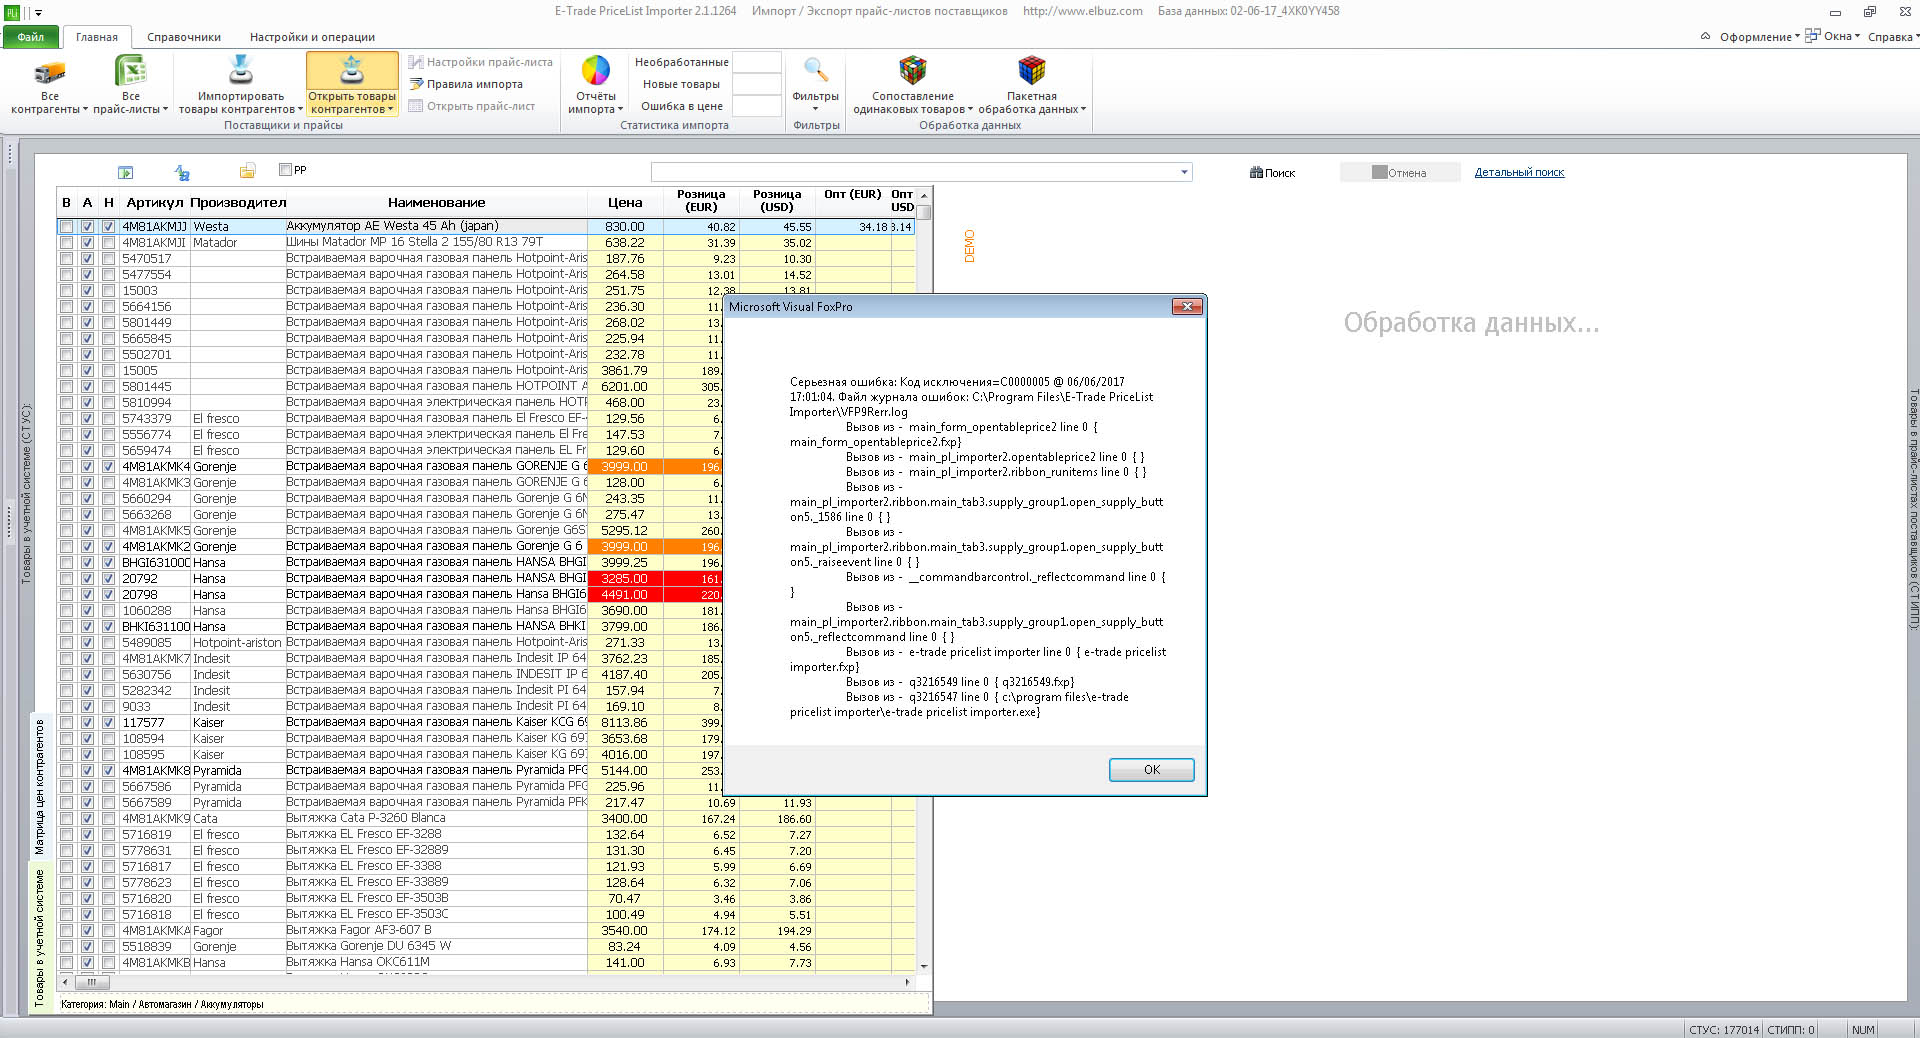Click the grid's vertical scrollbar down arrow
This screenshot has width=1920, height=1038.
click(x=924, y=967)
